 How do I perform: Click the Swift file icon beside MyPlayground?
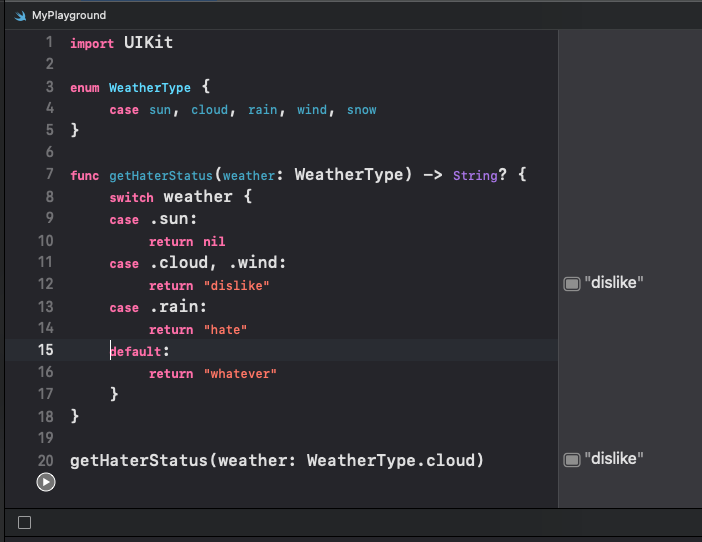(20, 16)
